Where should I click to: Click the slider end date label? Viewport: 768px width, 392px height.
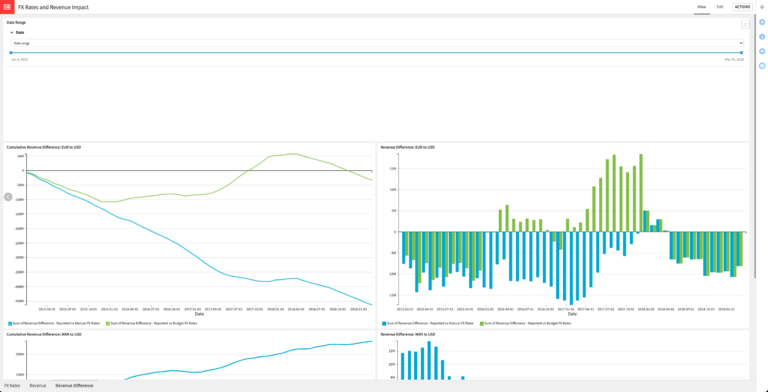coord(734,59)
